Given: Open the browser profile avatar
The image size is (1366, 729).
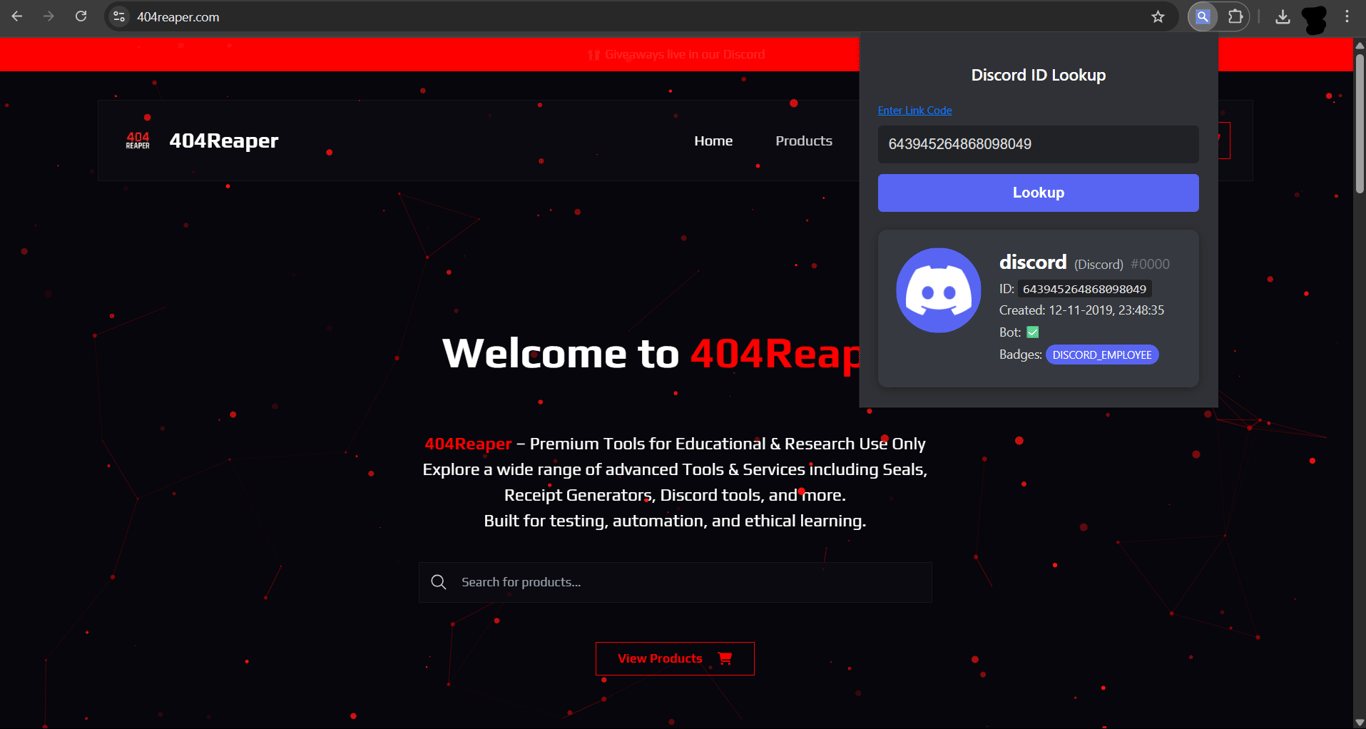Looking at the screenshot, I should pyautogui.click(x=1315, y=18).
